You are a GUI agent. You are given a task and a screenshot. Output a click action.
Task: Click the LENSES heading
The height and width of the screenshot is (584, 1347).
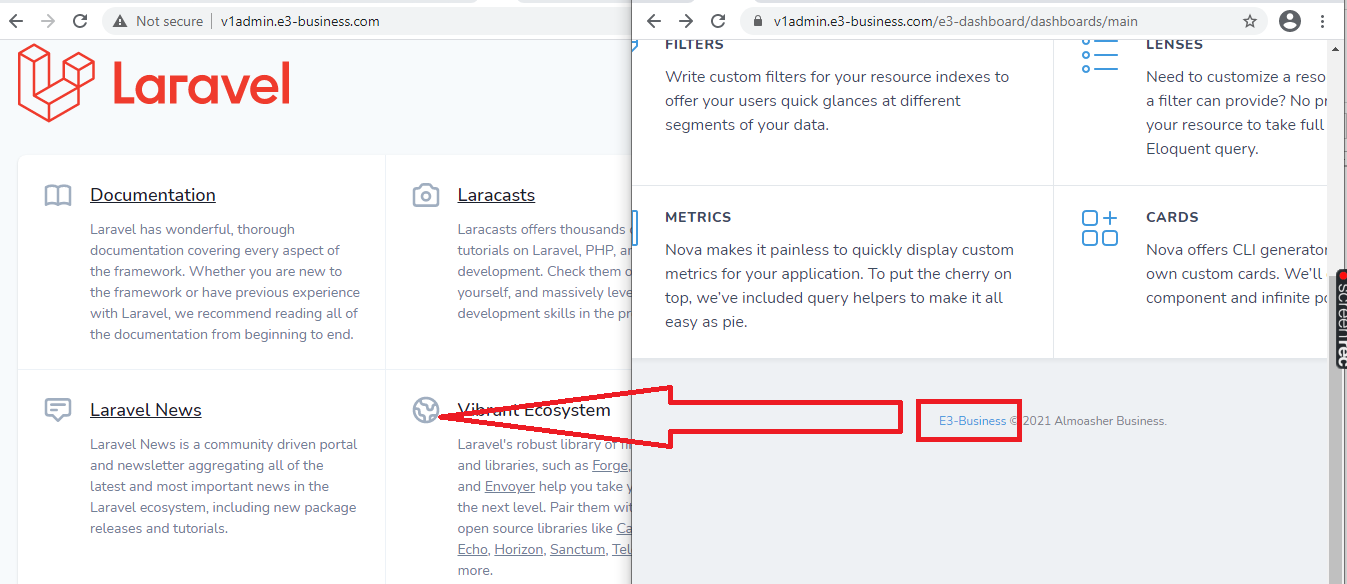[x=1175, y=44]
